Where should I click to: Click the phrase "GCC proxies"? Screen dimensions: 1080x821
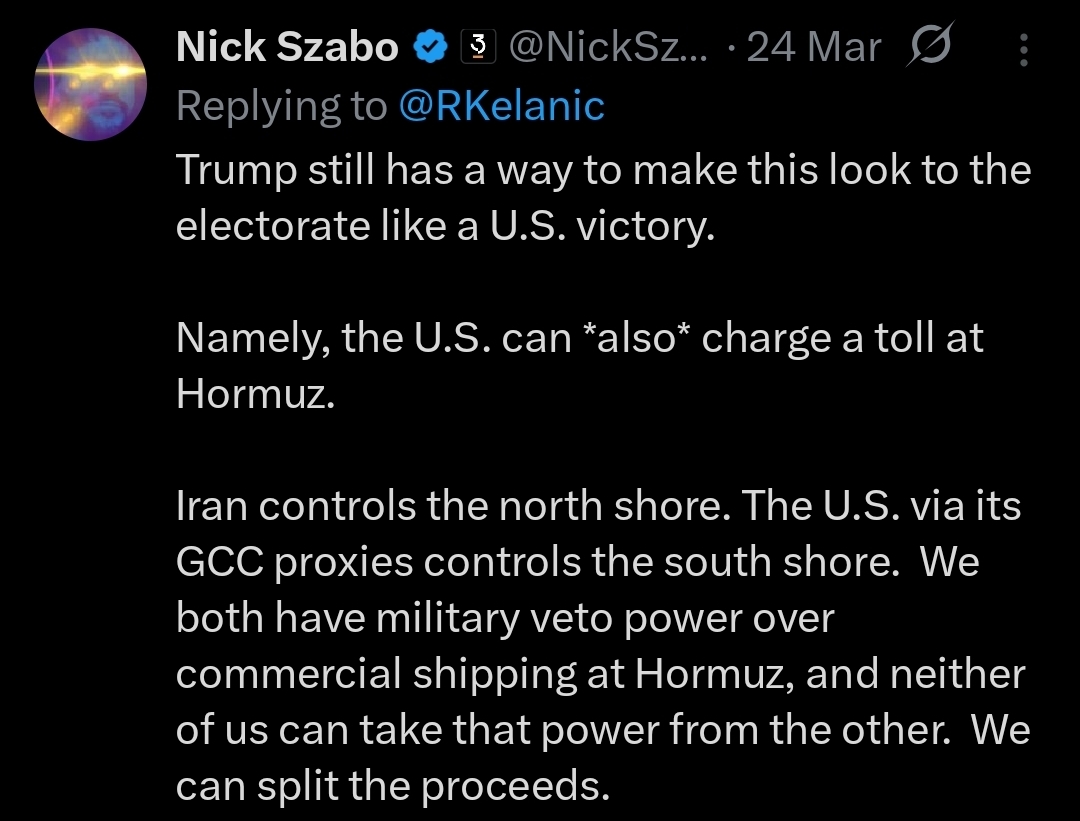tap(293, 563)
